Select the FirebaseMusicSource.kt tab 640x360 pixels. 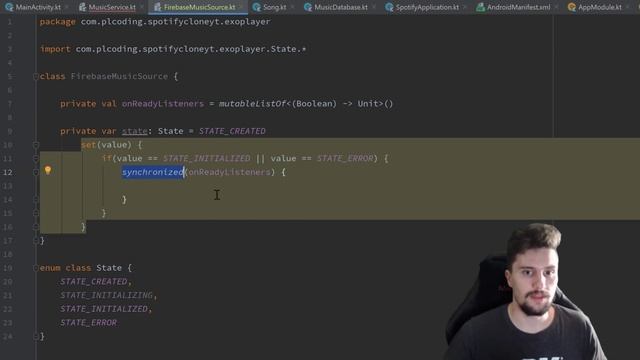(x=199, y=7)
